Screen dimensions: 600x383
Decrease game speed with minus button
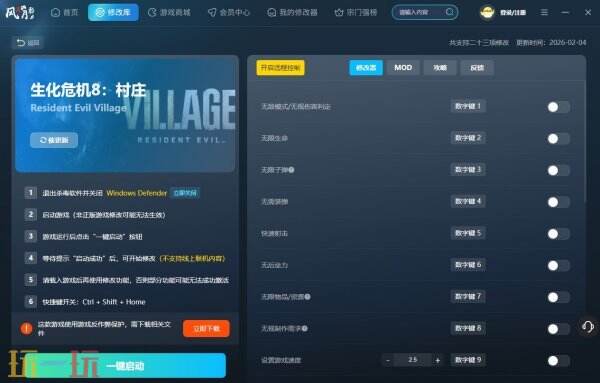[388, 360]
